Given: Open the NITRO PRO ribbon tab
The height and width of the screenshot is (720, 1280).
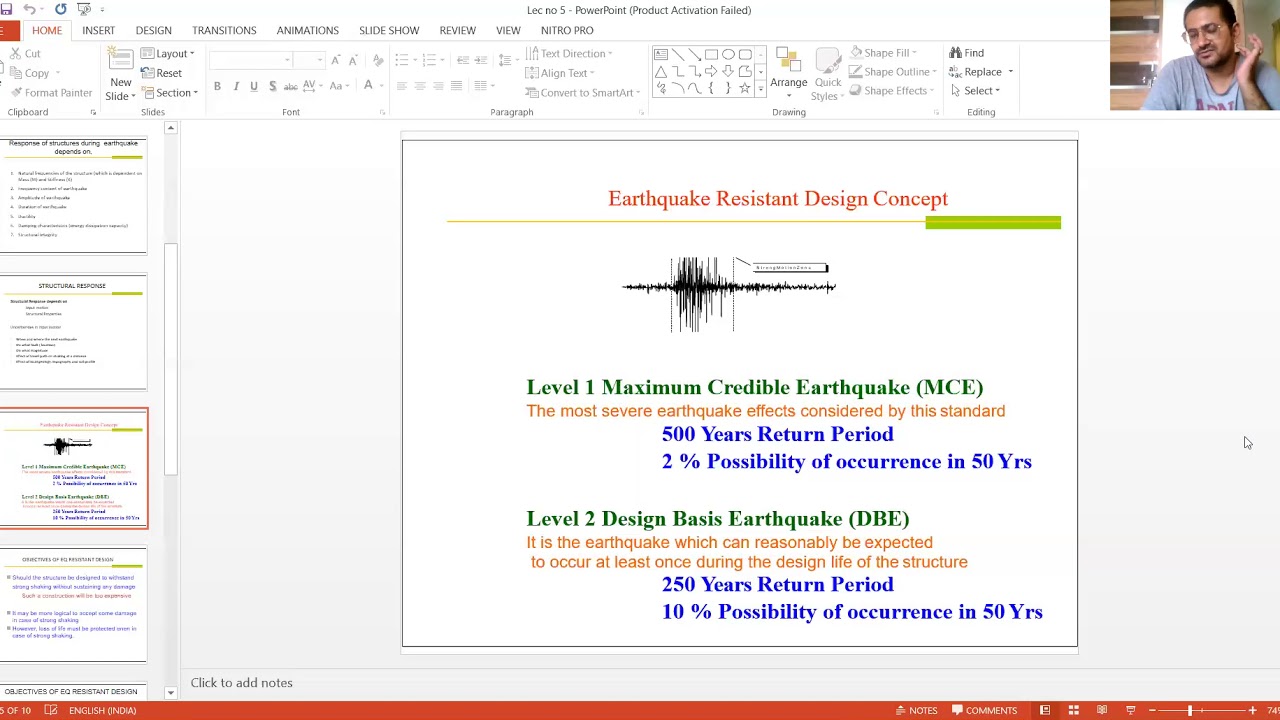Looking at the screenshot, I should pyautogui.click(x=567, y=30).
